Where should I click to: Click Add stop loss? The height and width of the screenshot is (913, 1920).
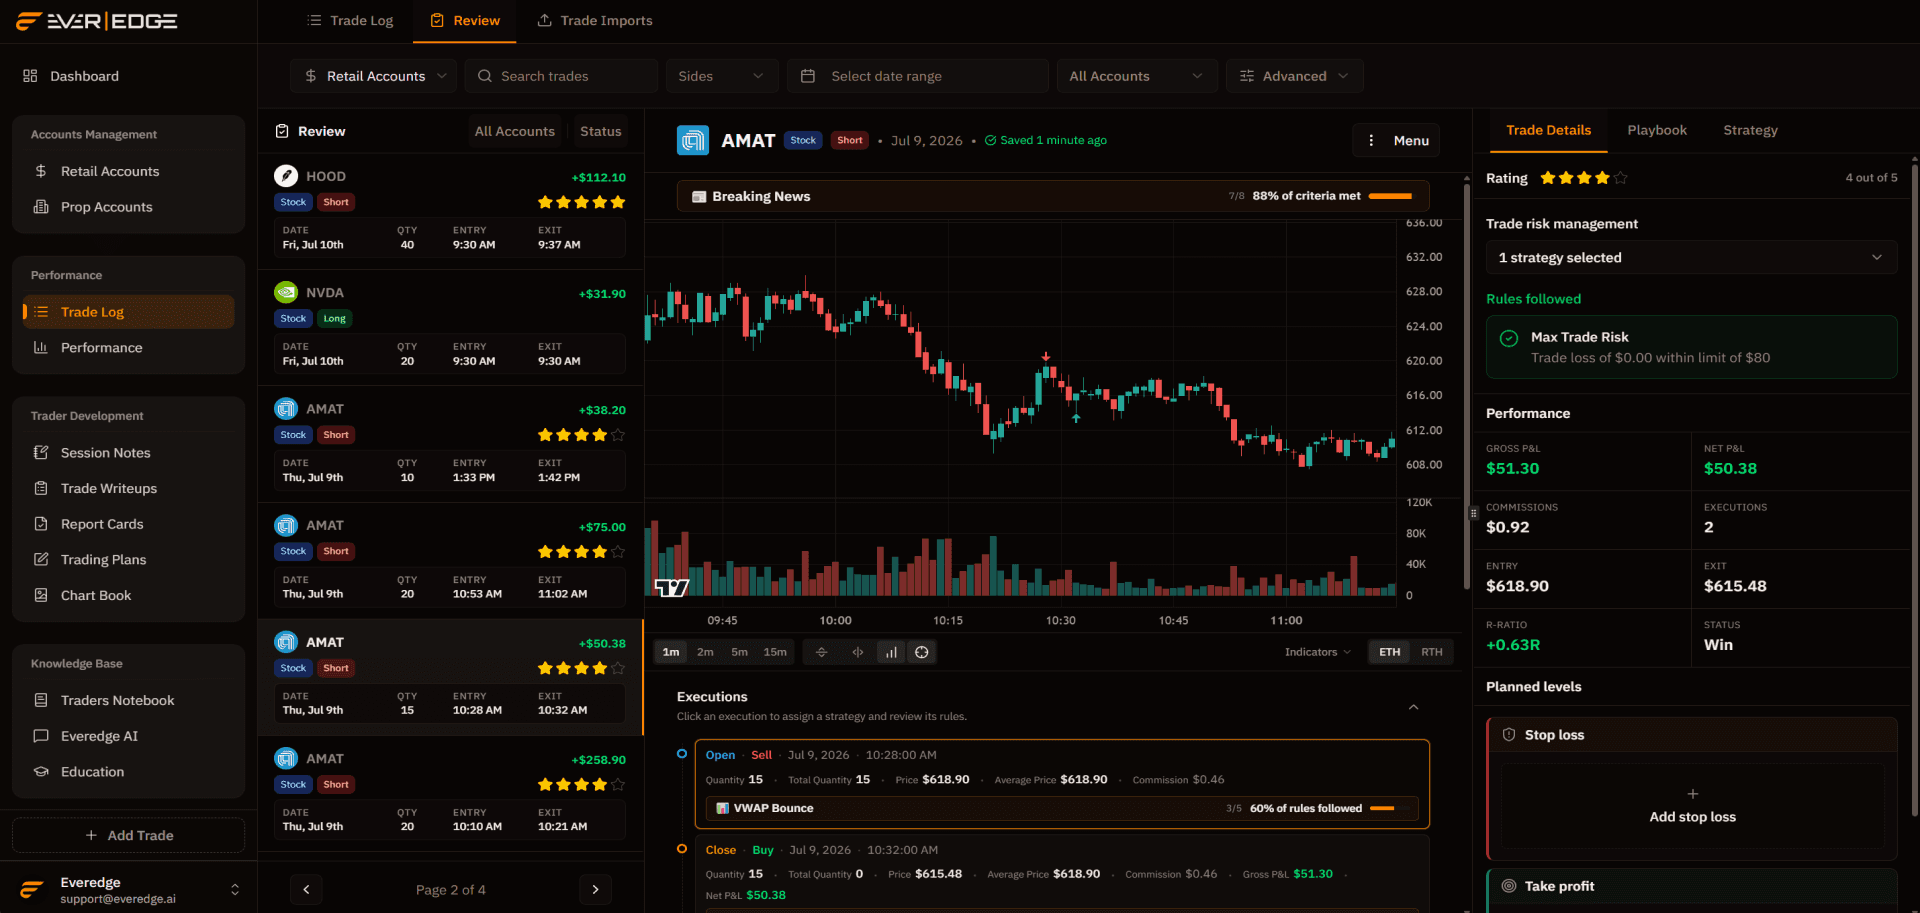click(1692, 806)
